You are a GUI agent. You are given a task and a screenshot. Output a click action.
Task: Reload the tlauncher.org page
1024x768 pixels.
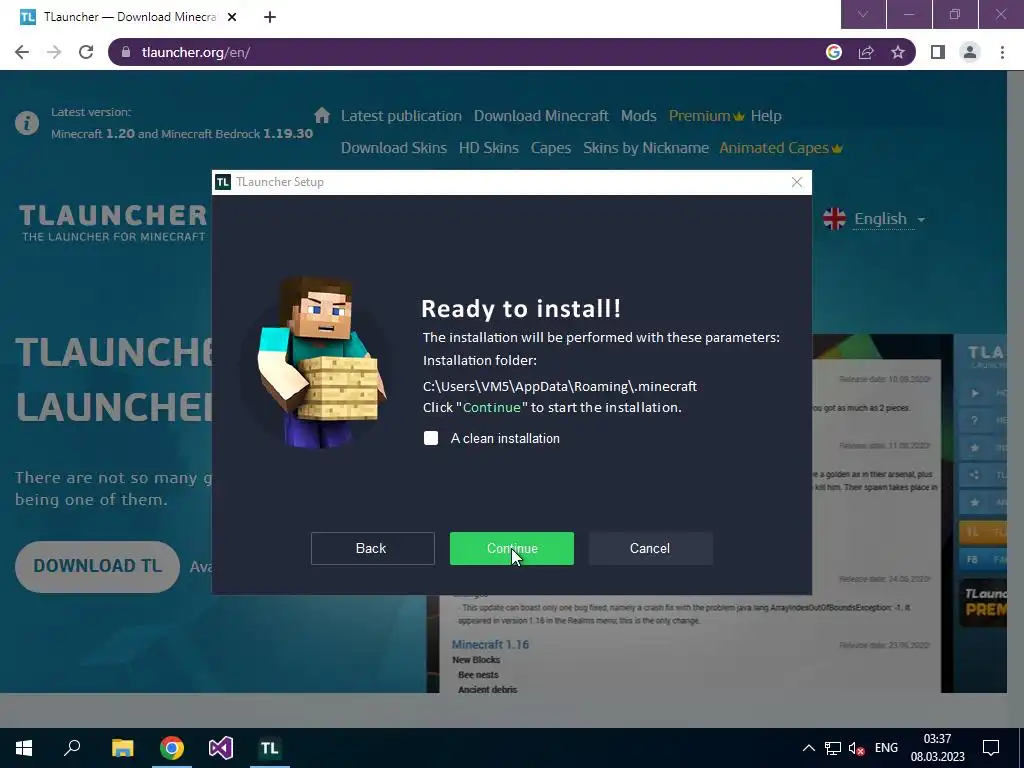[86, 52]
